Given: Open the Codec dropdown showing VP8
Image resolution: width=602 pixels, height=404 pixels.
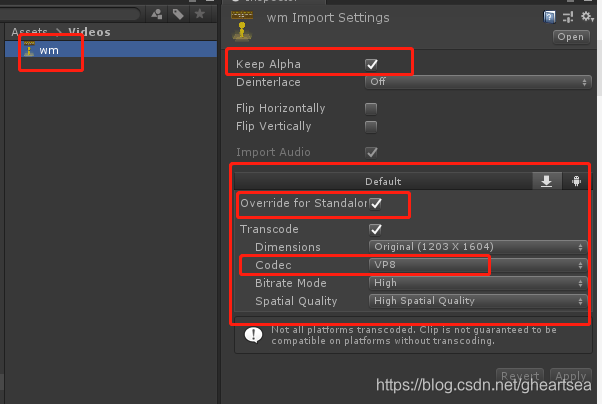Looking at the screenshot, I should pyautogui.click(x=478, y=265).
